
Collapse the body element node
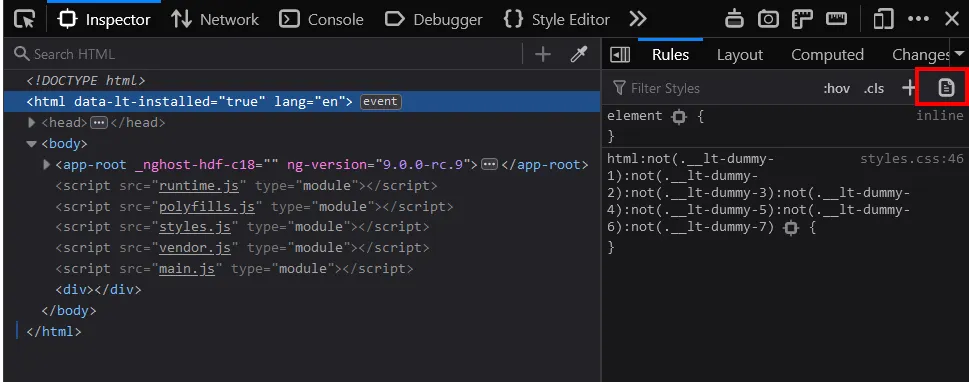(x=32, y=144)
